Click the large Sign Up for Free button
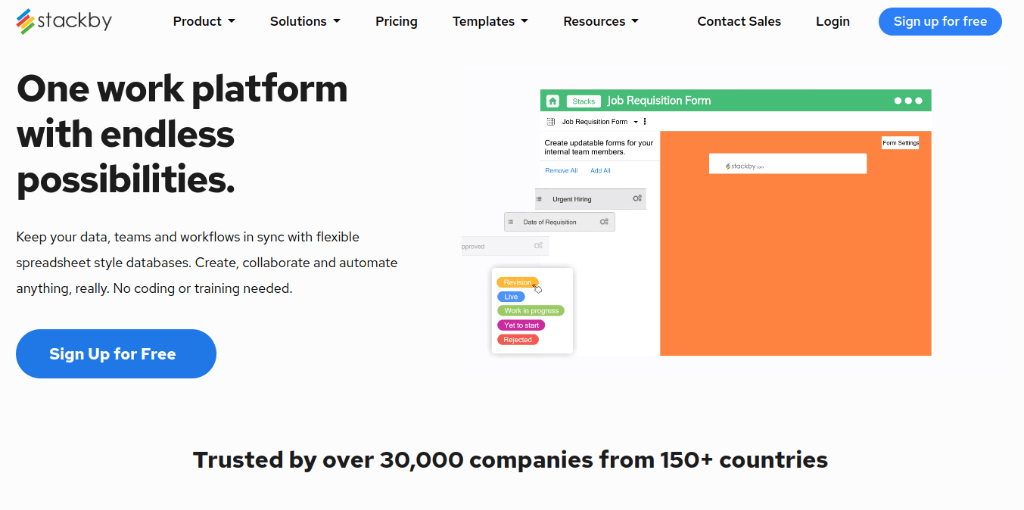The image size is (1024, 510). [x=116, y=354]
